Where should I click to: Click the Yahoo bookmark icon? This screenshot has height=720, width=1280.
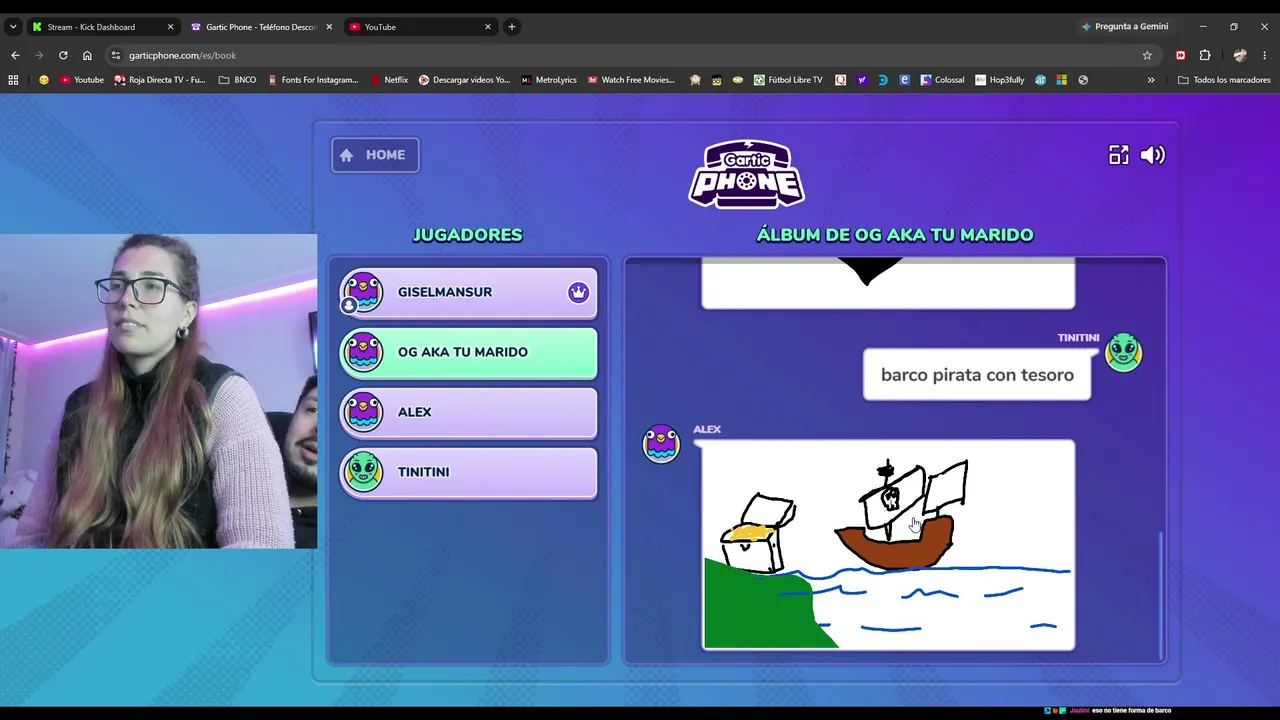(862, 80)
